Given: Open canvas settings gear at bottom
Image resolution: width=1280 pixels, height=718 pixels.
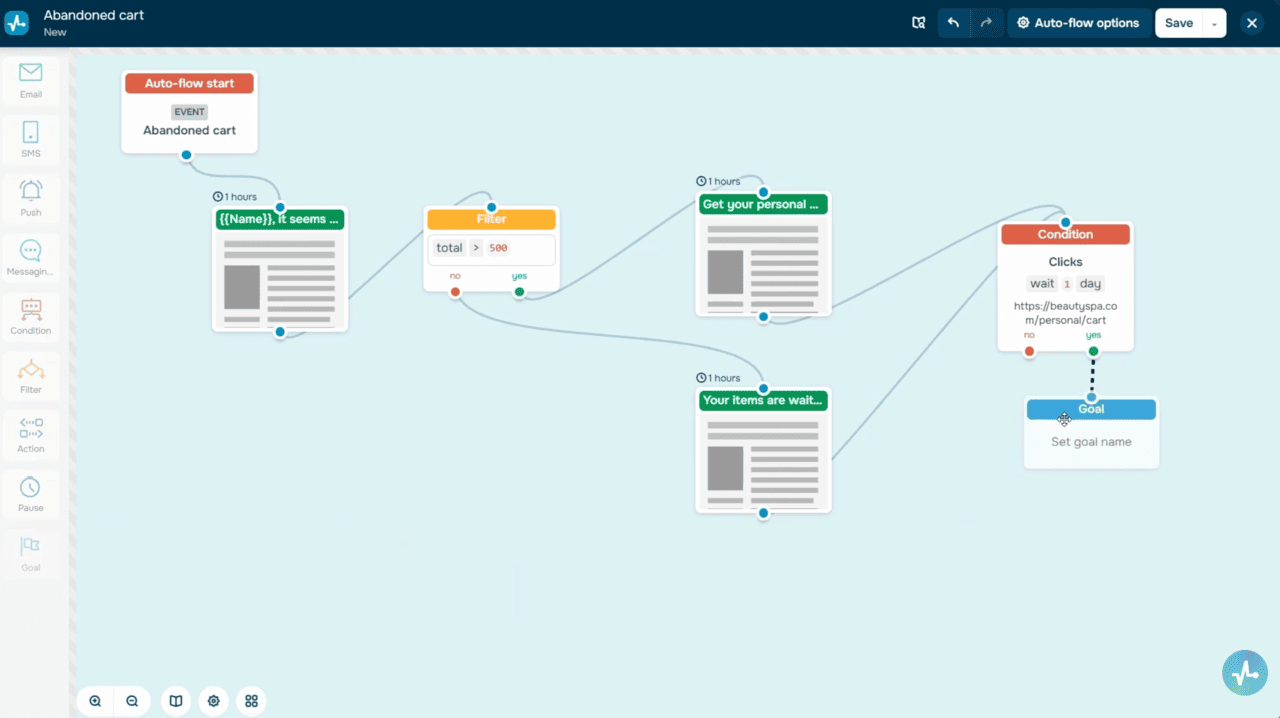Looking at the screenshot, I should [x=214, y=701].
